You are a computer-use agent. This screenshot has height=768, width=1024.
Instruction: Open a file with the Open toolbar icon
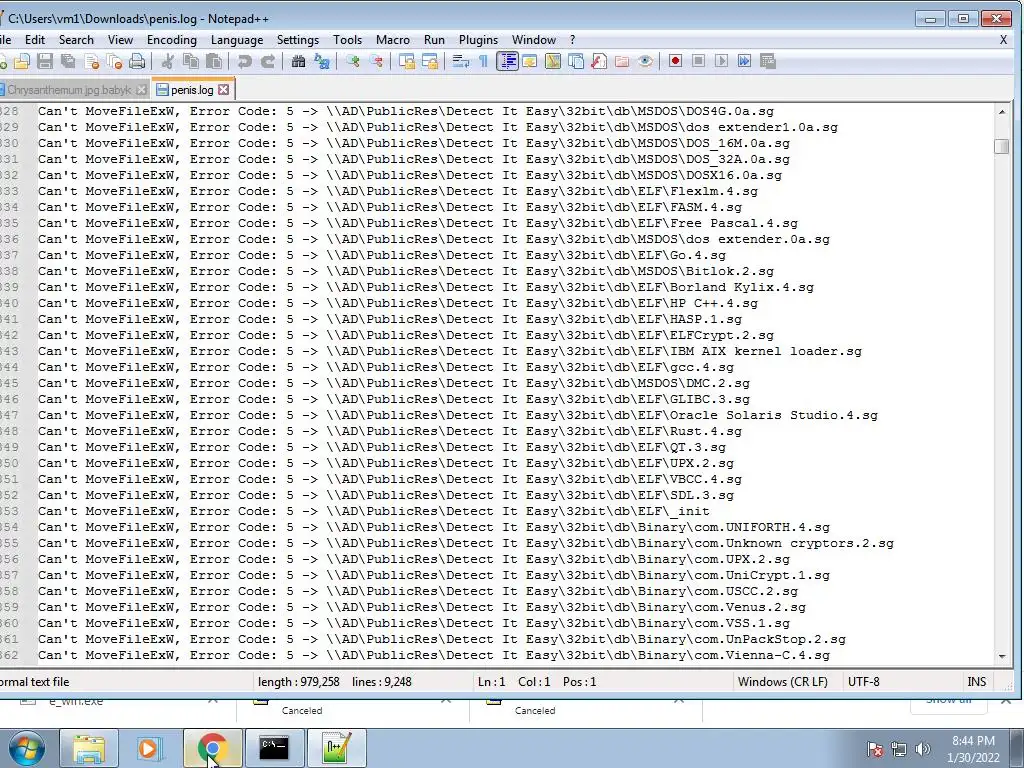pyautogui.click(x=22, y=61)
